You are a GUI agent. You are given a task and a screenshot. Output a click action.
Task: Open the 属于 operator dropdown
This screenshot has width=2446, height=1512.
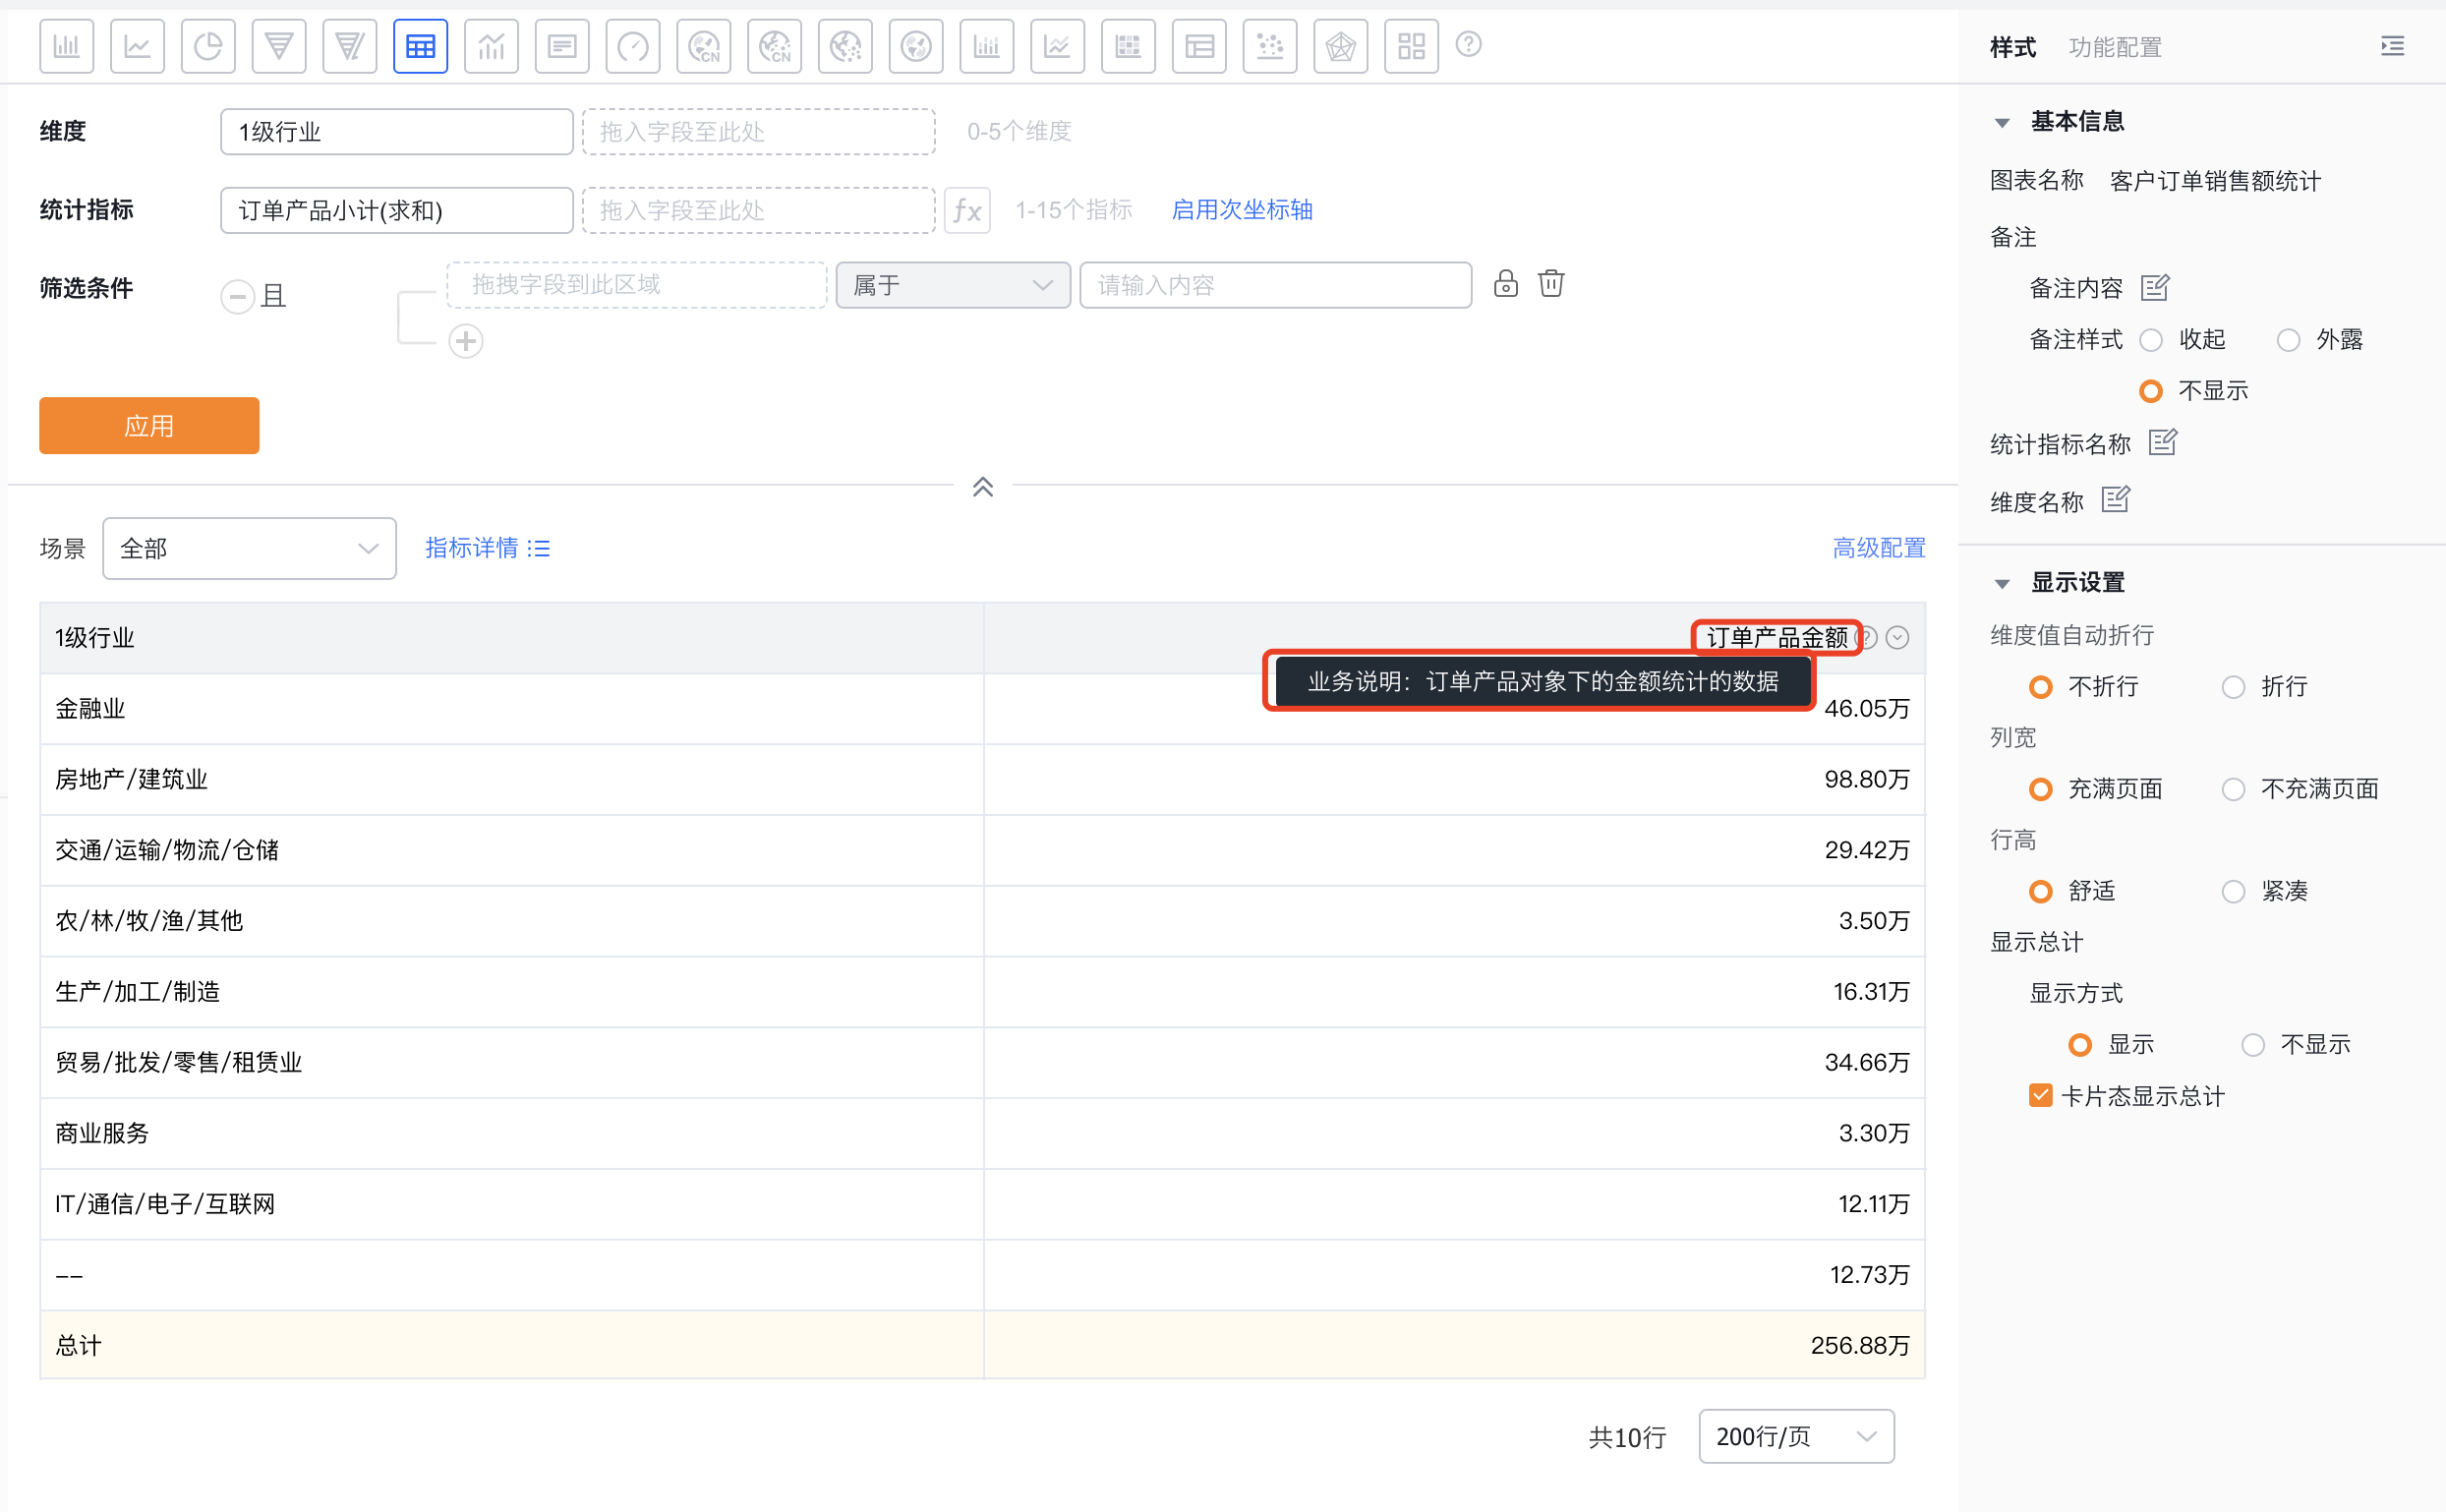(952, 286)
